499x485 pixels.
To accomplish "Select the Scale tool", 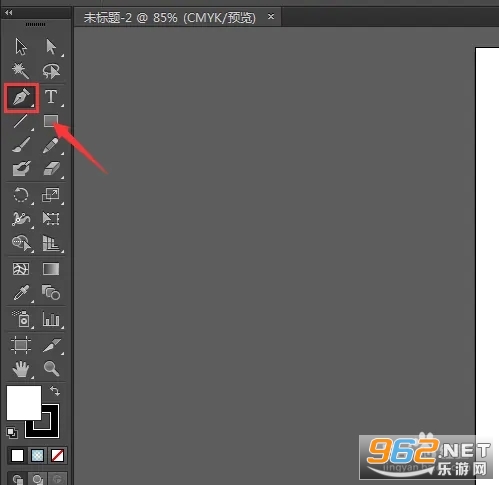I will pos(51,195).
